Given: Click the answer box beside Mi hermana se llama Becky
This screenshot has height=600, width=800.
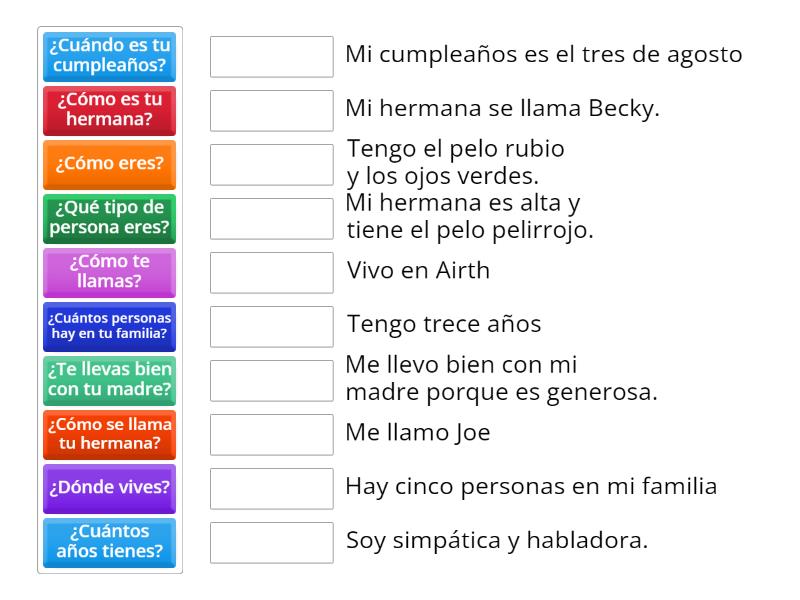Looking at the screenshot, I should tap(271, 111).
